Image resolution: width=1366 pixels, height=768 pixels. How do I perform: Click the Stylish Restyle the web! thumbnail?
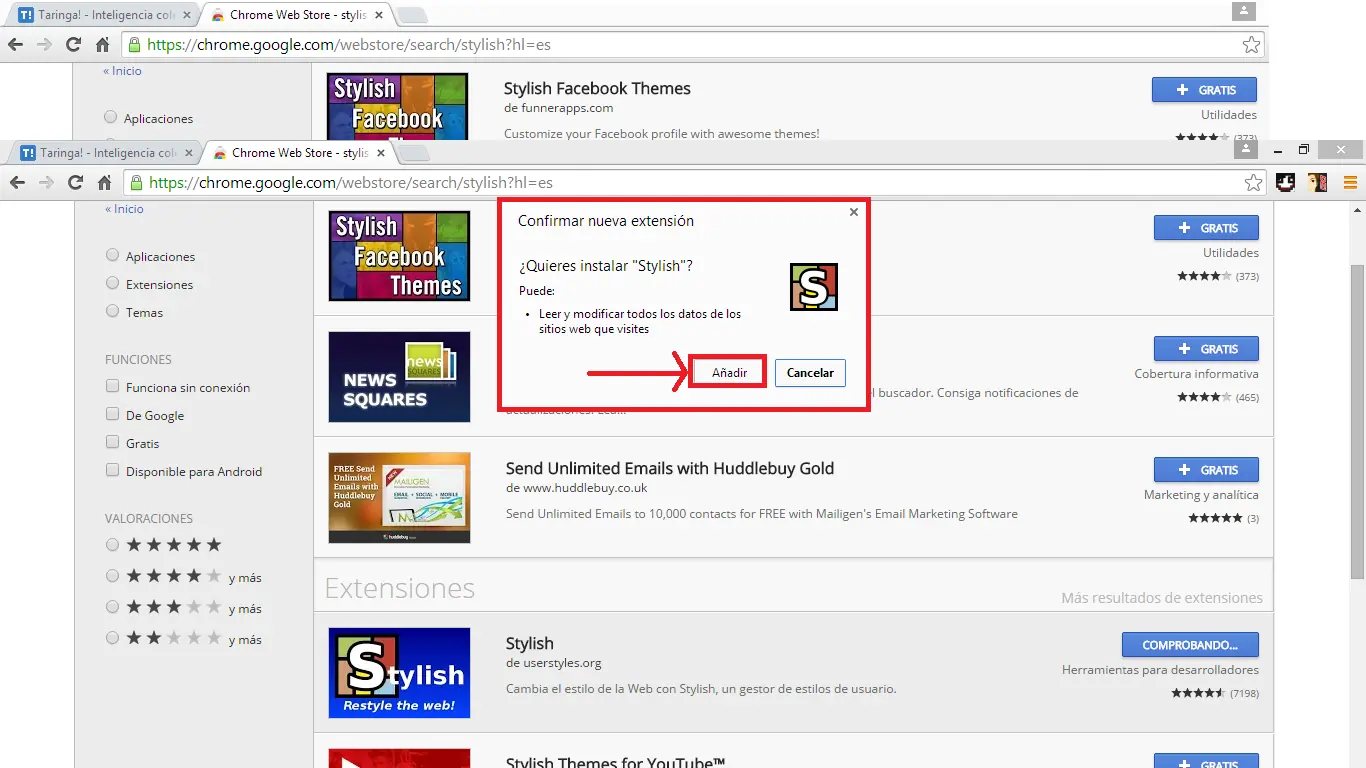pos(399,672)
